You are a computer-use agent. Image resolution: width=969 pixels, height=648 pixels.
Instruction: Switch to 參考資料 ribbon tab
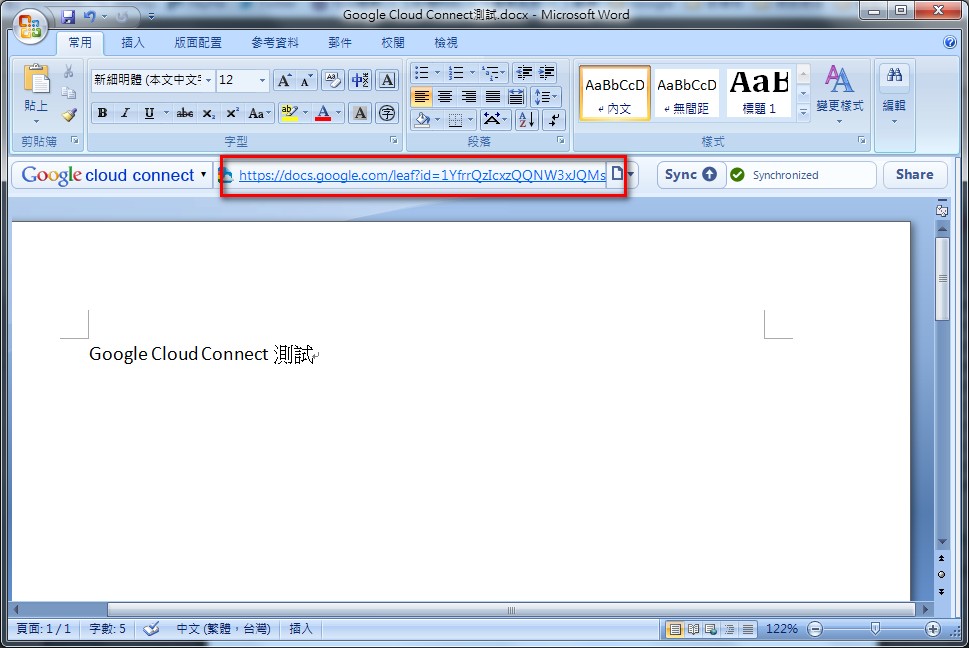pos(275,43)
